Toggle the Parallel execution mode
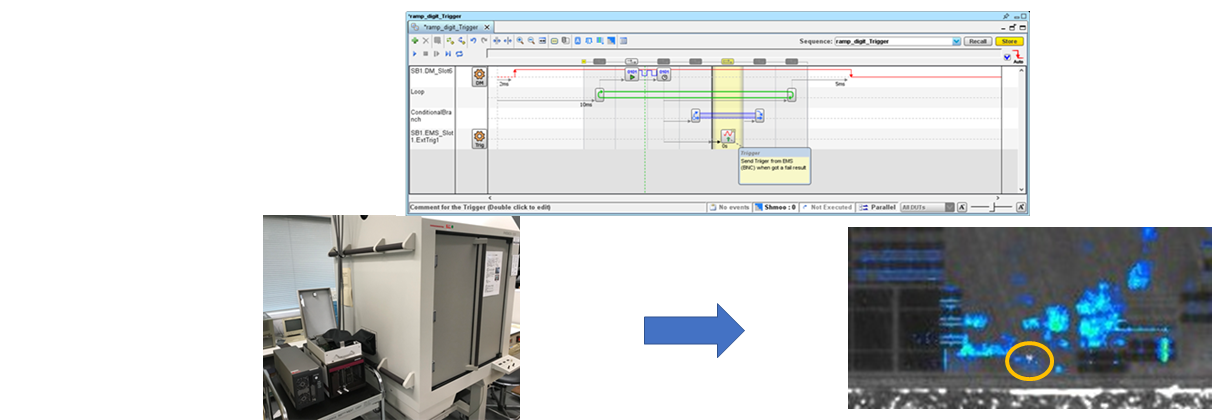 point(877,207)
